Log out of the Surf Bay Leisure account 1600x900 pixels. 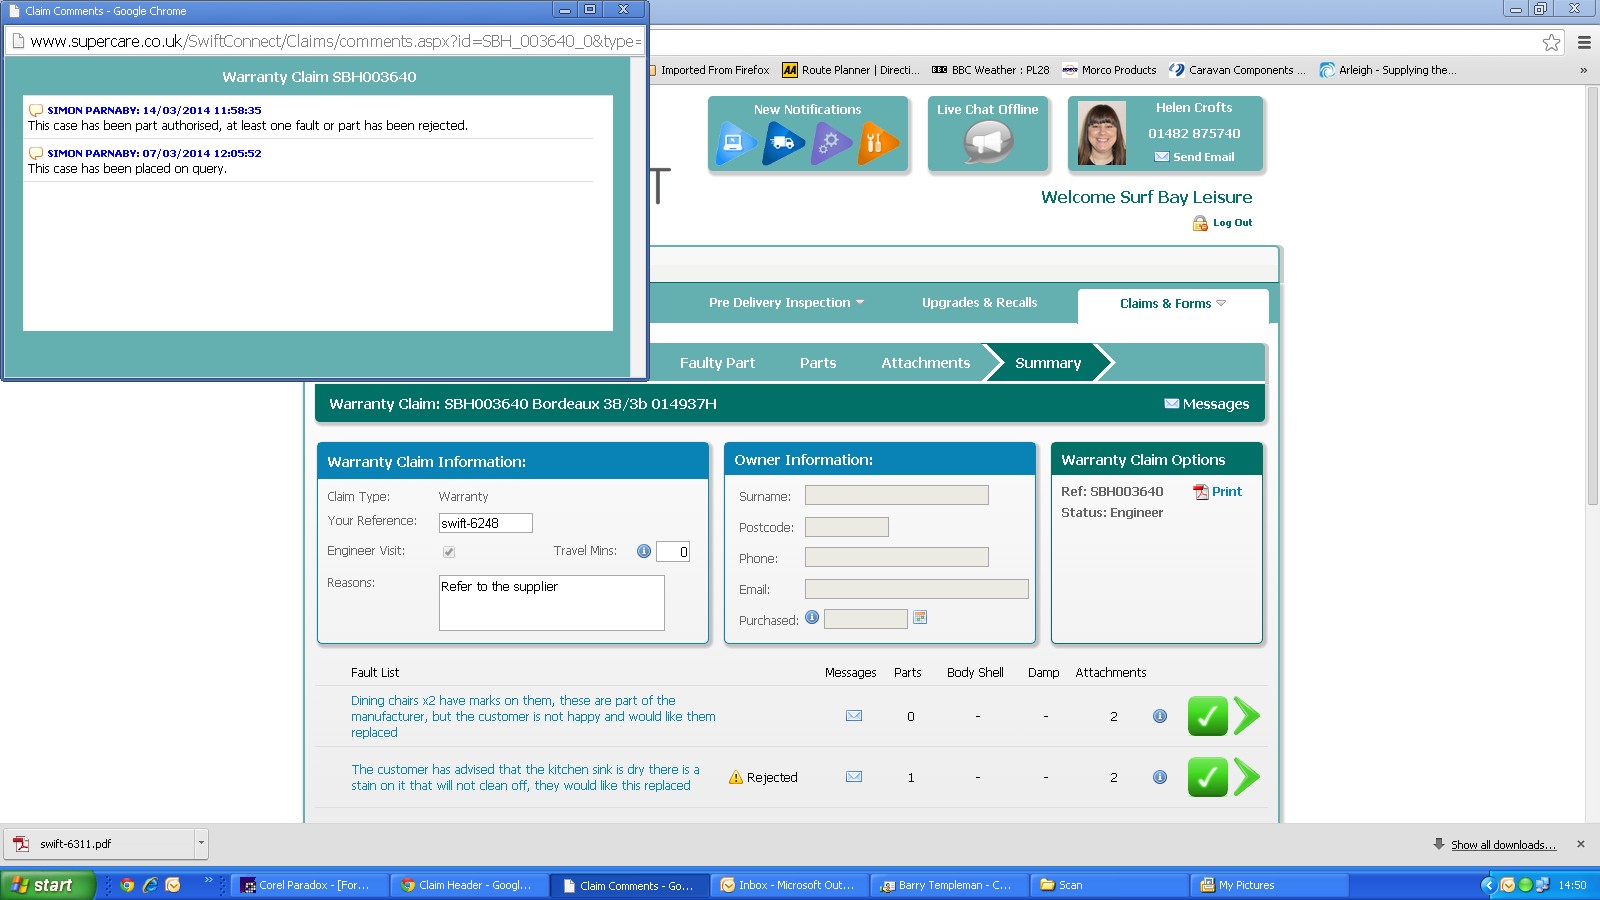1223,223
